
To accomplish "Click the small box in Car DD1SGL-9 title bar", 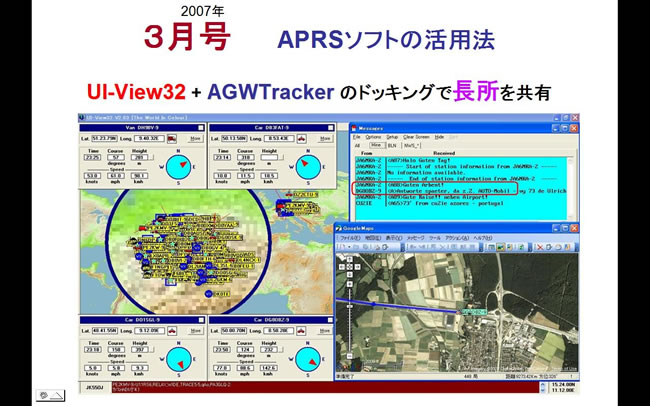I will point(201,320).
